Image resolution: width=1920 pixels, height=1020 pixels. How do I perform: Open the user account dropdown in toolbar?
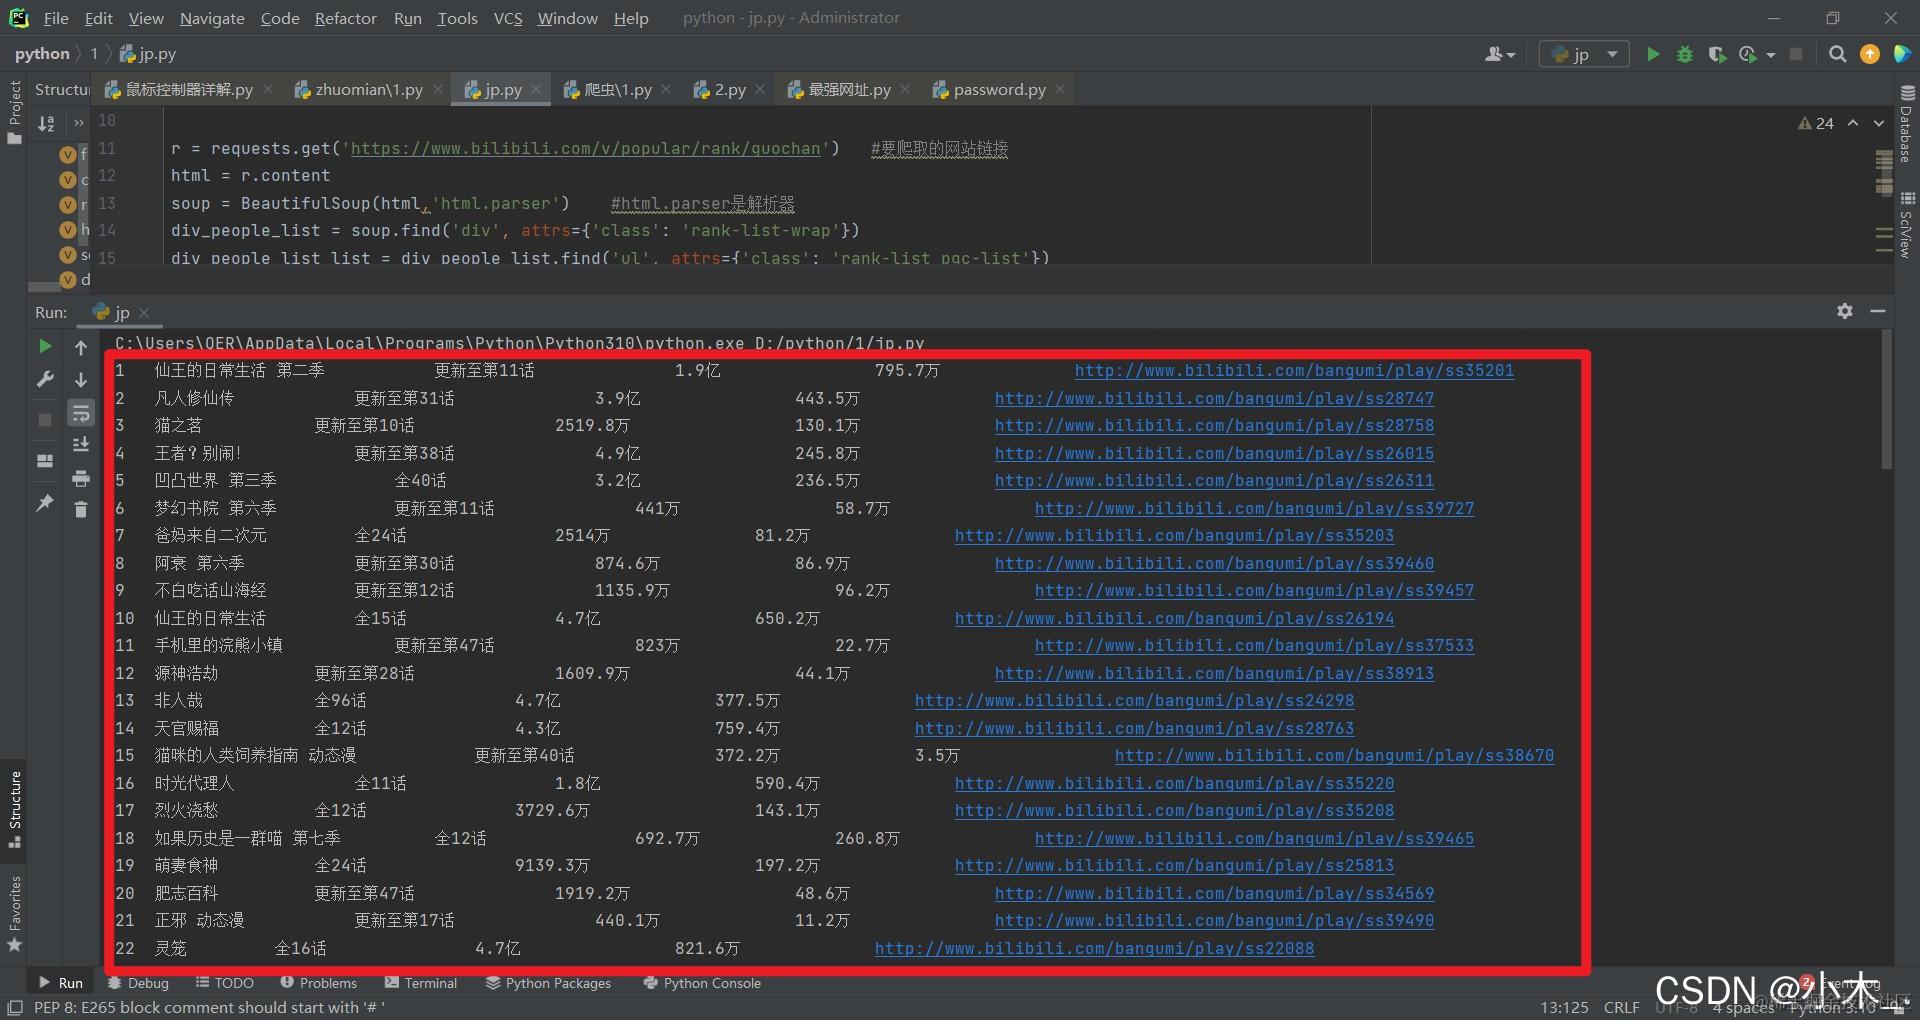click(x=1500, y=54)
